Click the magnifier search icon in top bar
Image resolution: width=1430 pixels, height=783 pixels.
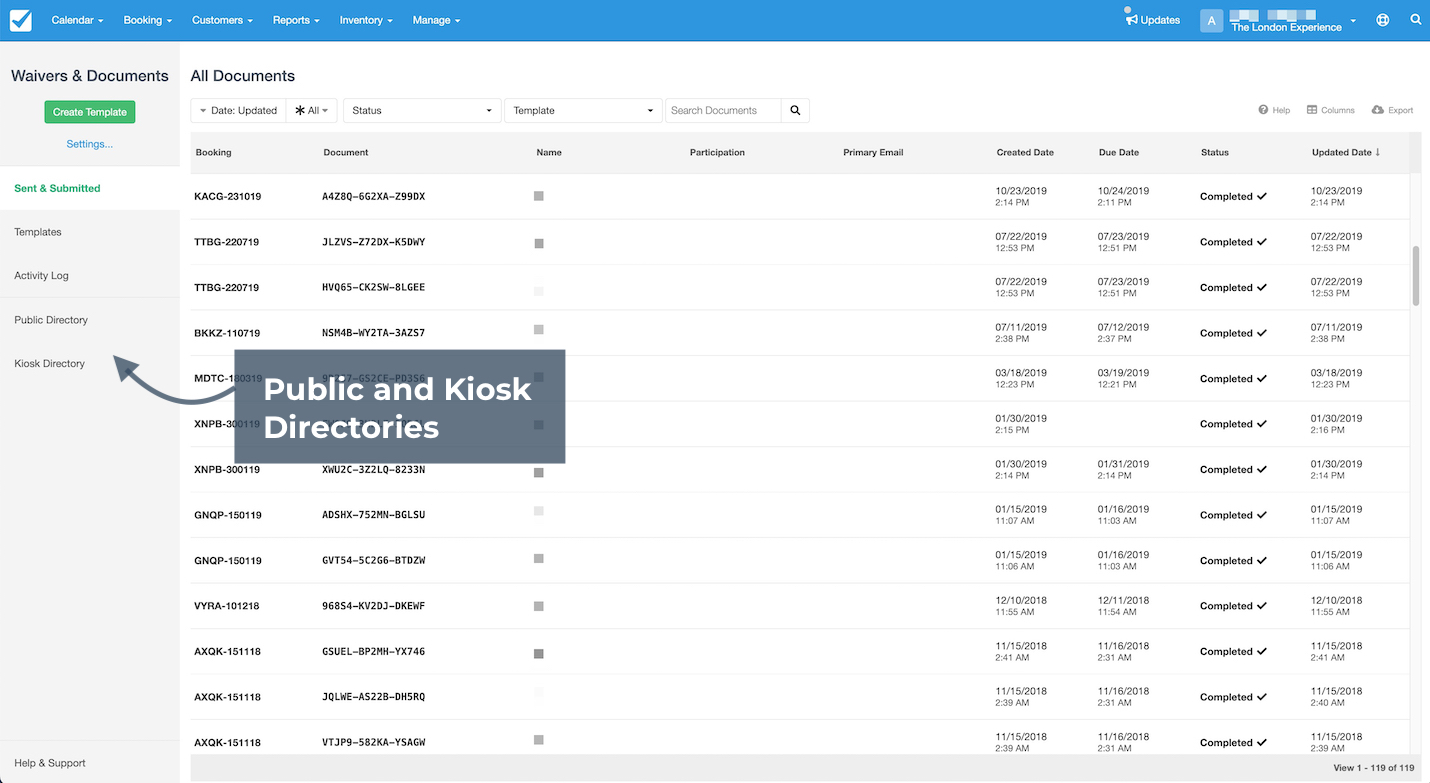click(1416, 20)
